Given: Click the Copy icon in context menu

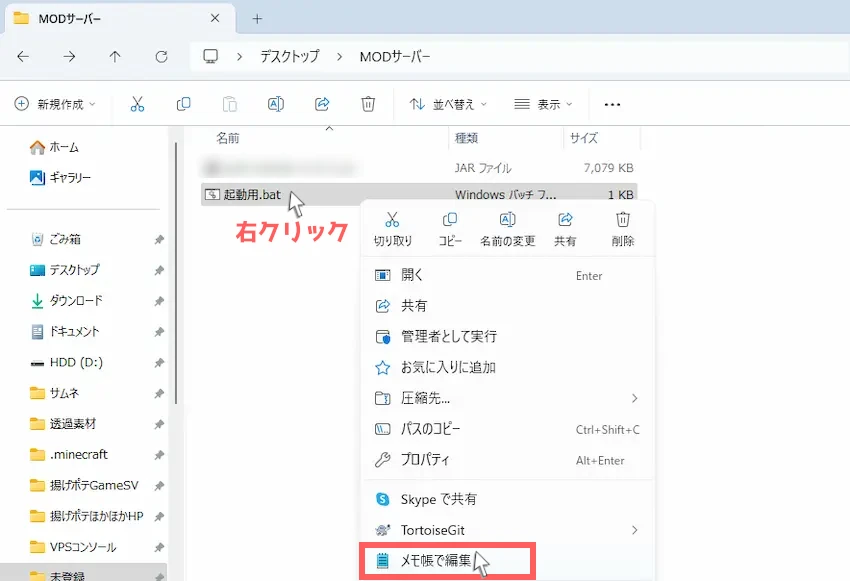Looking at the screenshot, I should click(450, 221).
